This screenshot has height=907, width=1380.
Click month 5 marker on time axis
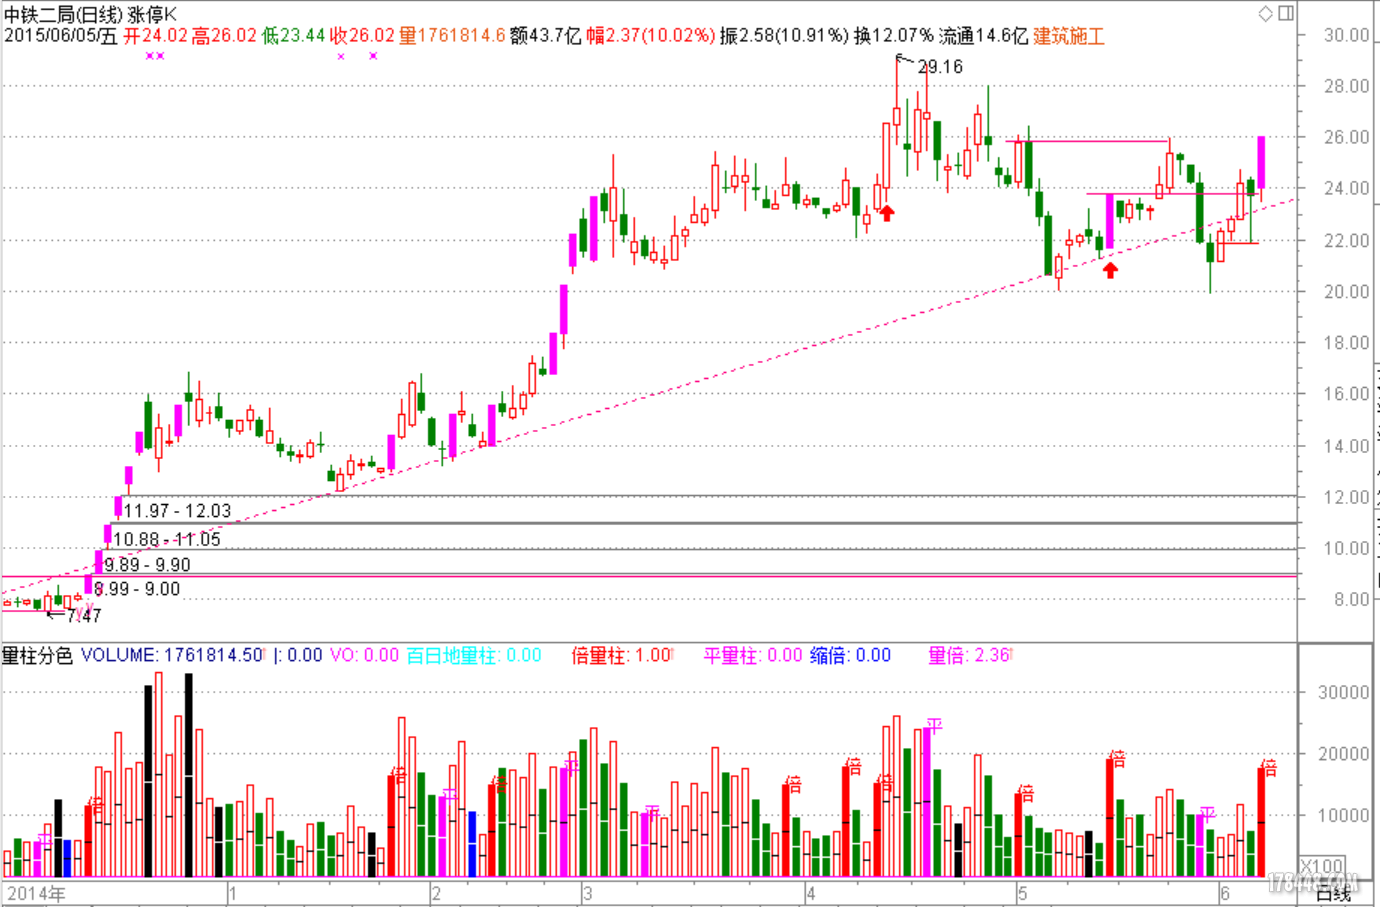pos(1022,893)
